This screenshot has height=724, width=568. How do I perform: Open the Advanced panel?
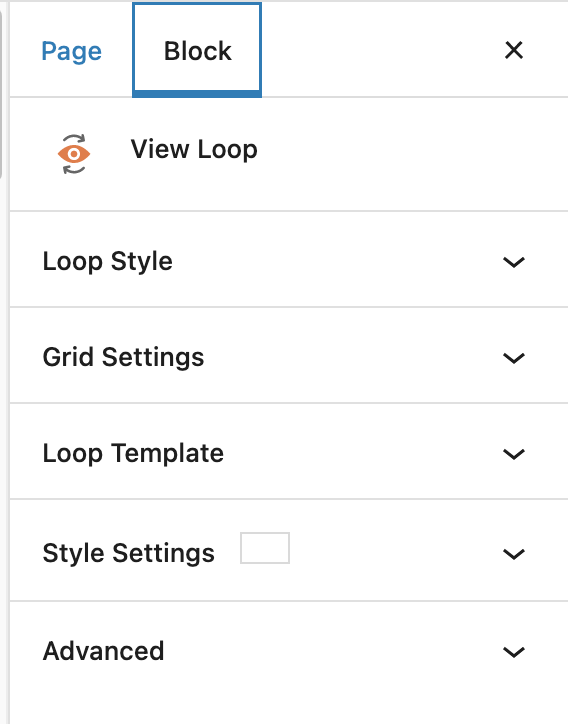(x=289, y=651)
